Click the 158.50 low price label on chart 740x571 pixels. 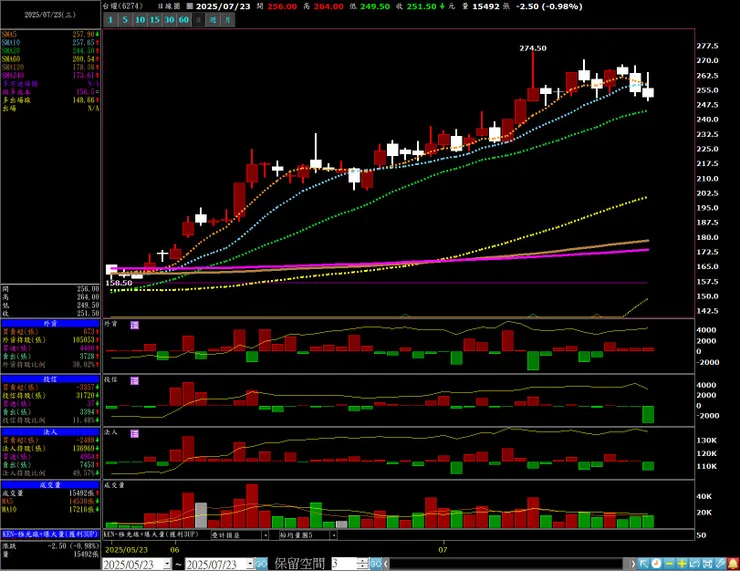tap(118, 283)
